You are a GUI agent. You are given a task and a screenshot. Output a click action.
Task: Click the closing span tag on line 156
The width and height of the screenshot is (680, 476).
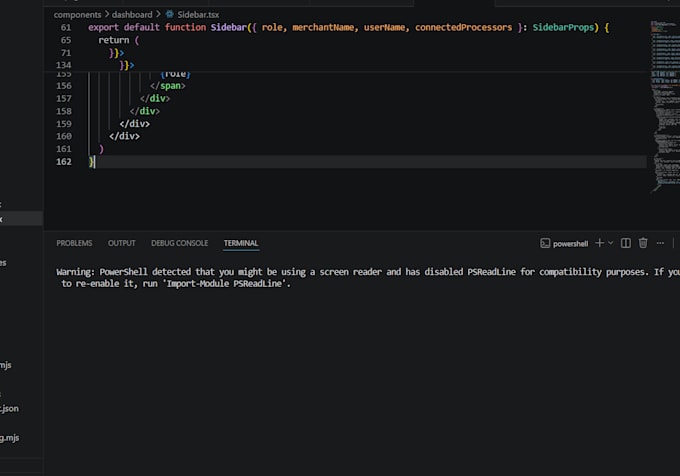[x=167, y=86]
